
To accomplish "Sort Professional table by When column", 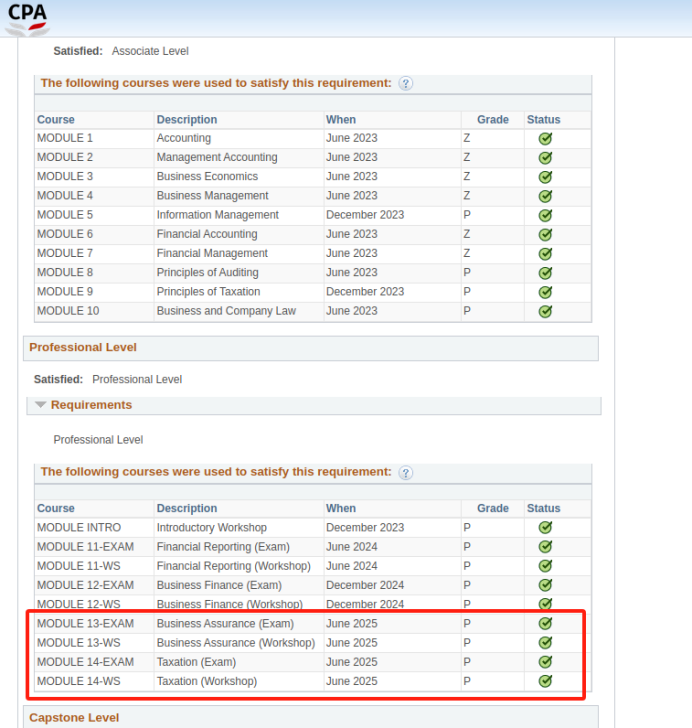I will click(340, 508).
